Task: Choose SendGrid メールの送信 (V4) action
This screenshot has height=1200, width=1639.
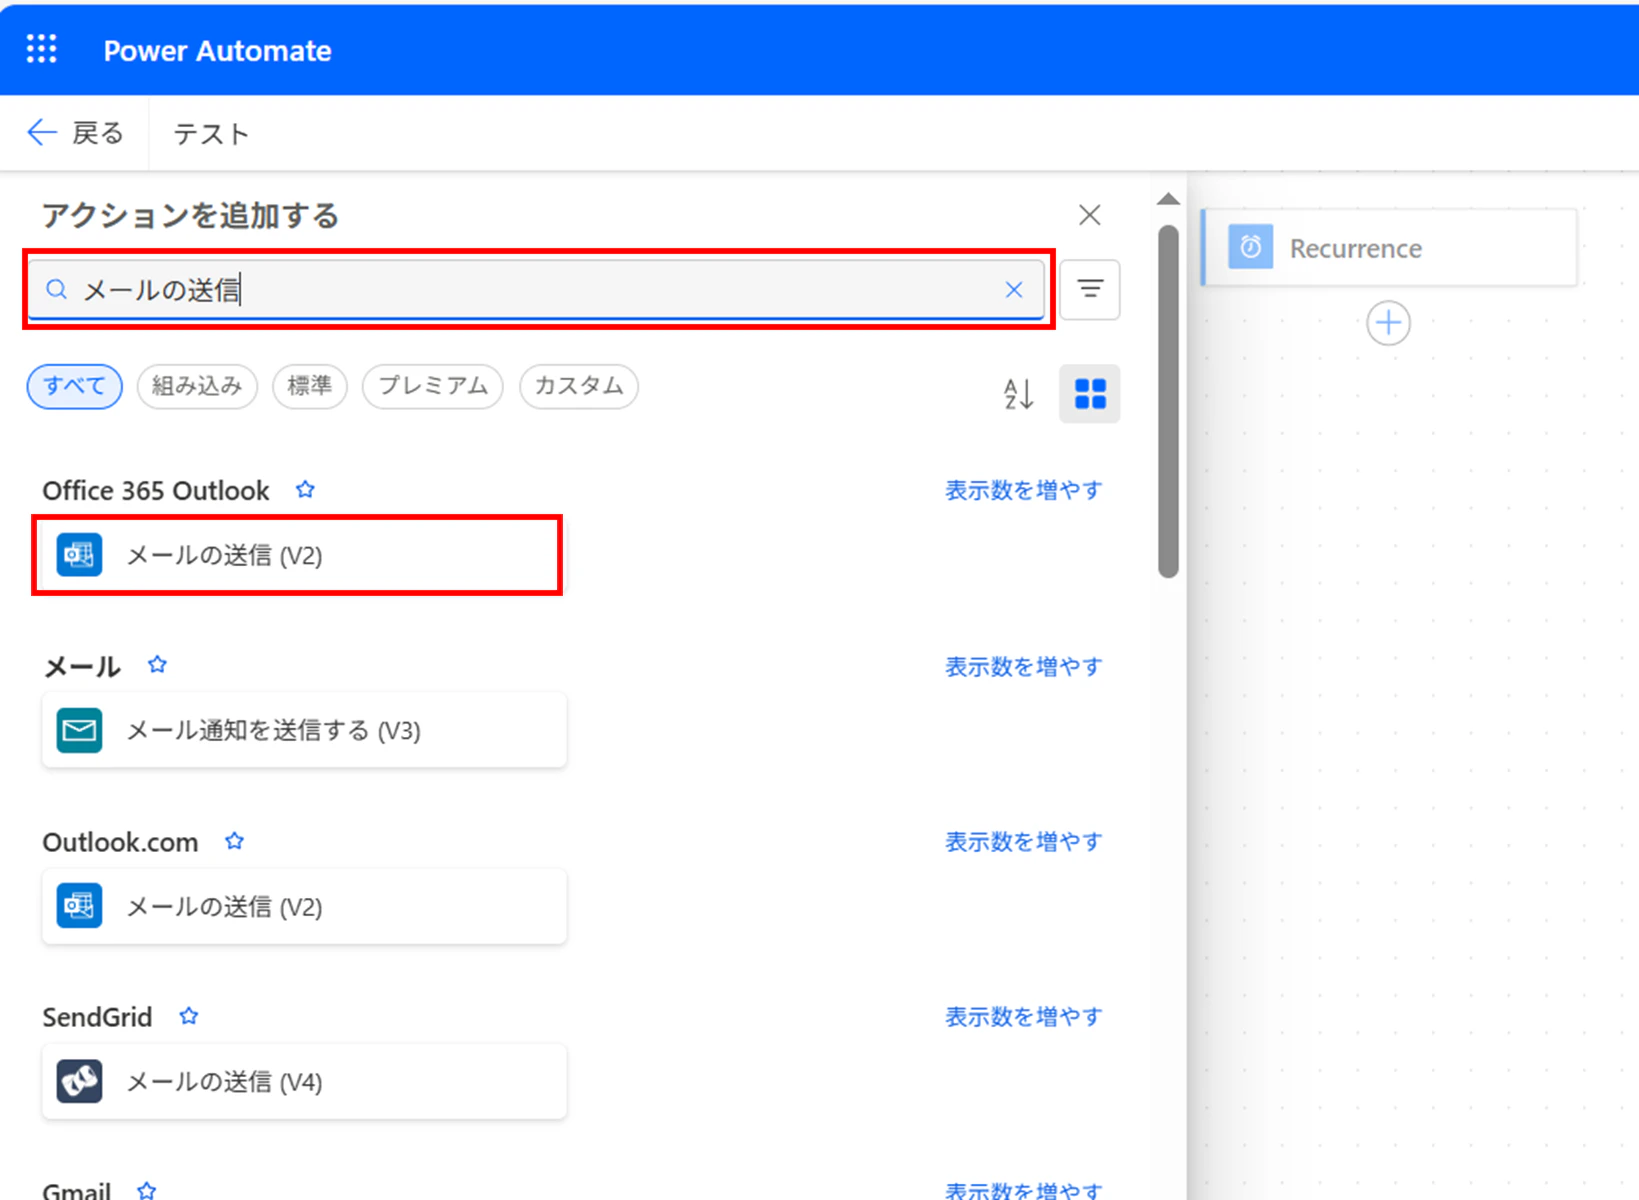Action: [x=304, y=1081]
